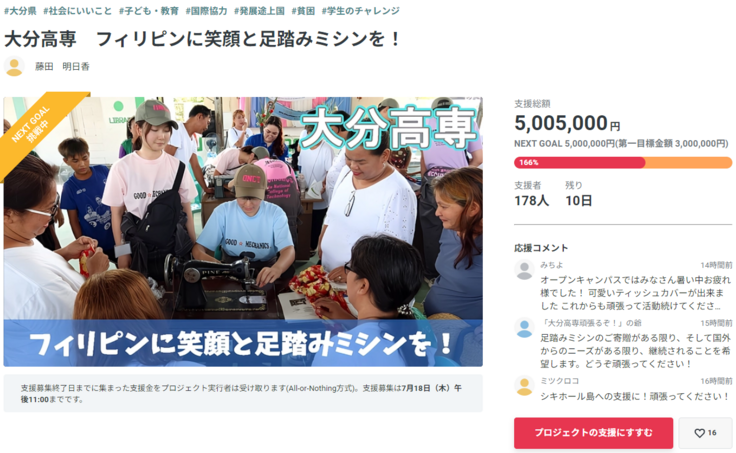Click the heart favorite button showing 16
The image size is (736, 453).
[x=705, y=433]
